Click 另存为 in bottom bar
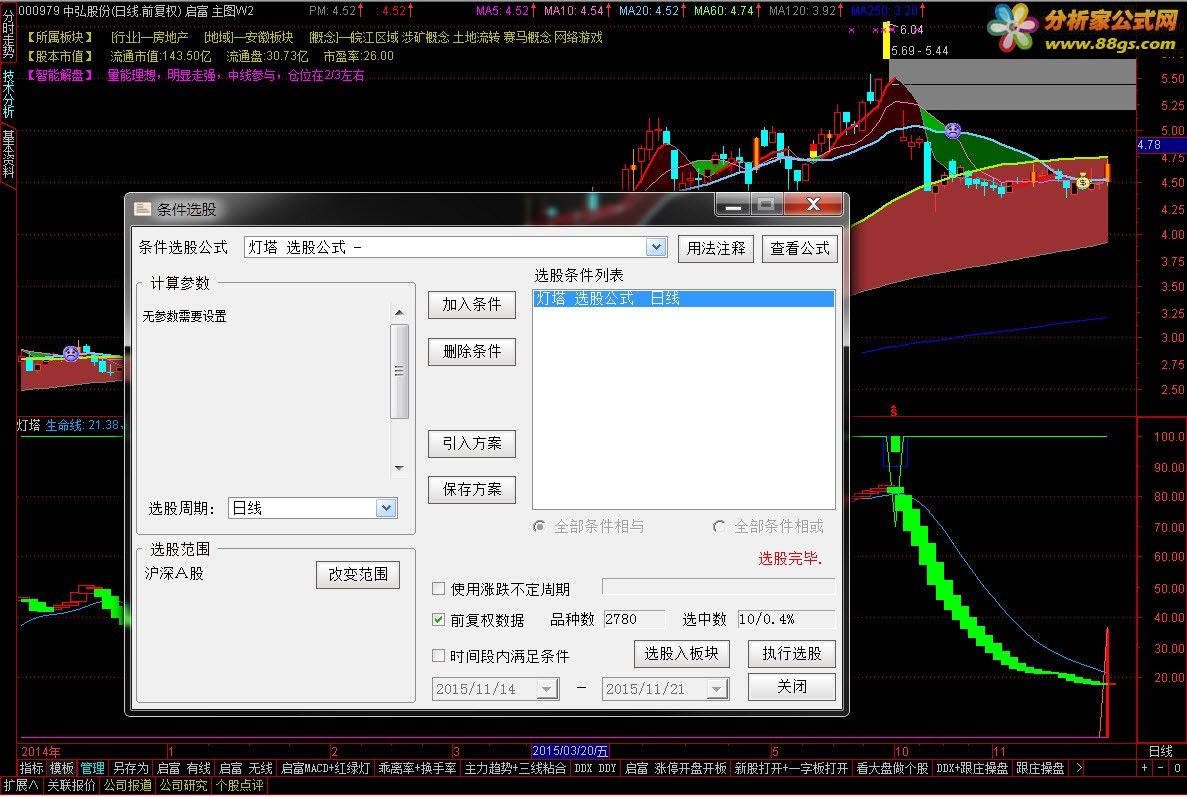 pyautogui.click(x=130, y=768)
